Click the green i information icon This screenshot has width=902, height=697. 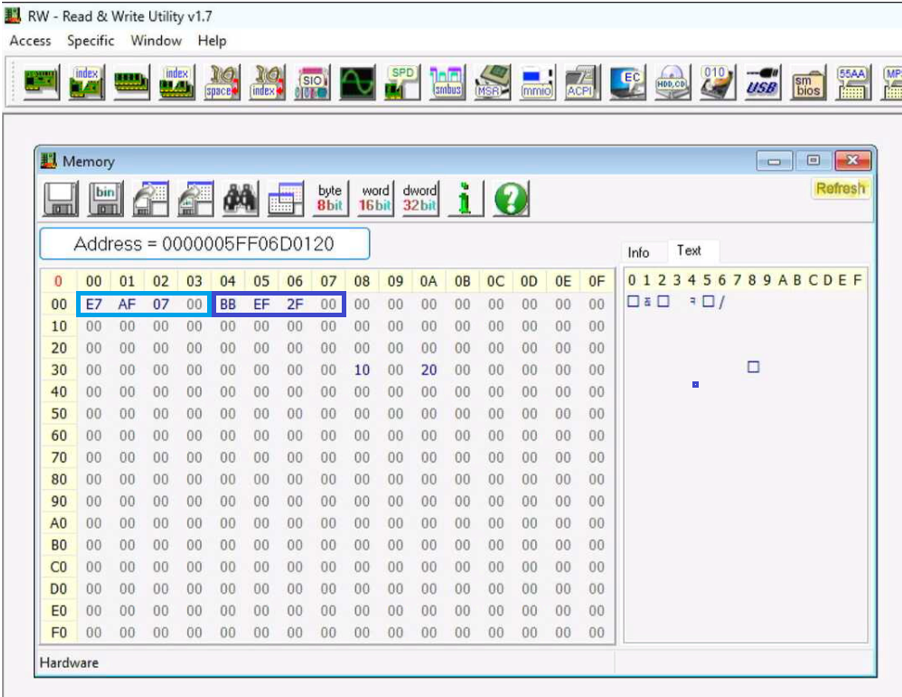pyautogui.click(x=466, y=199)
